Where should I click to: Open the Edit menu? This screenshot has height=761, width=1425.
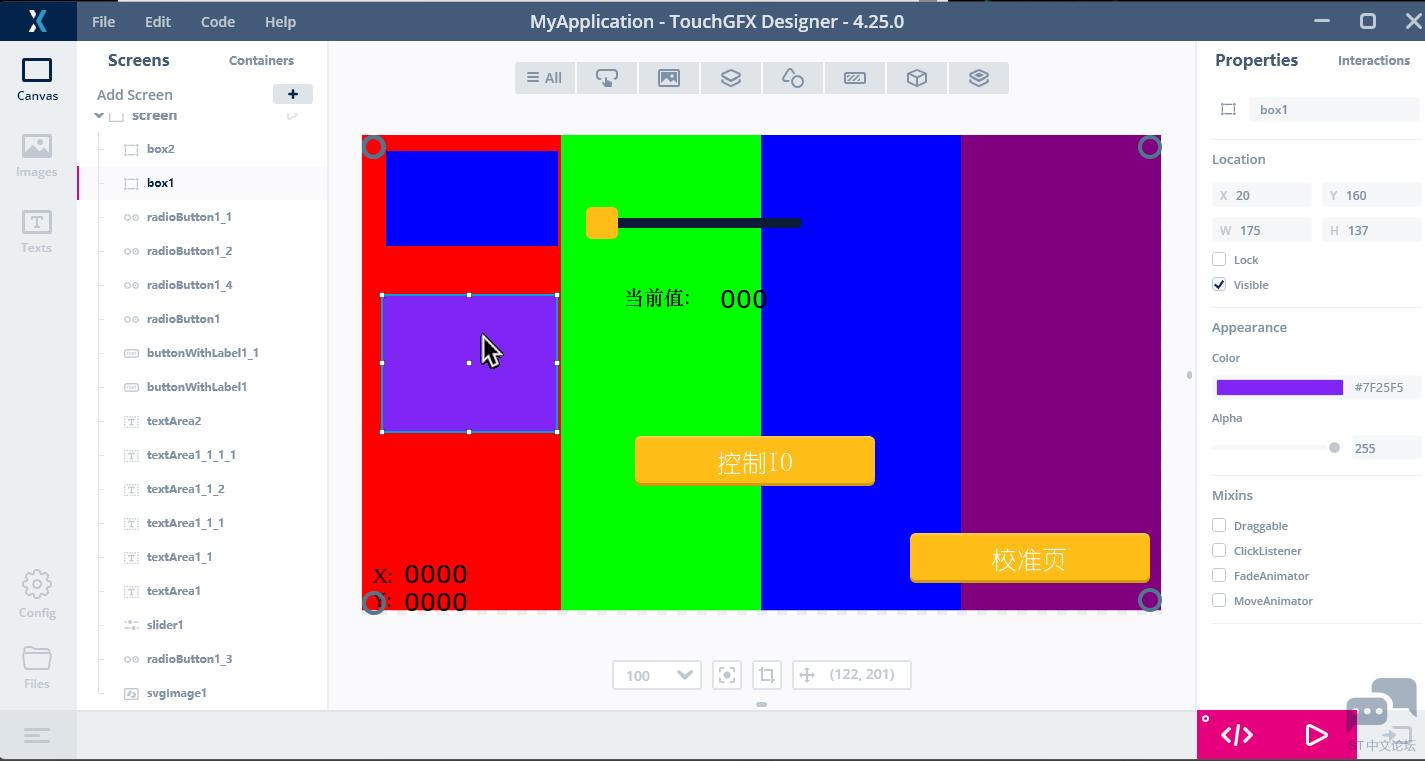point(158,21)
